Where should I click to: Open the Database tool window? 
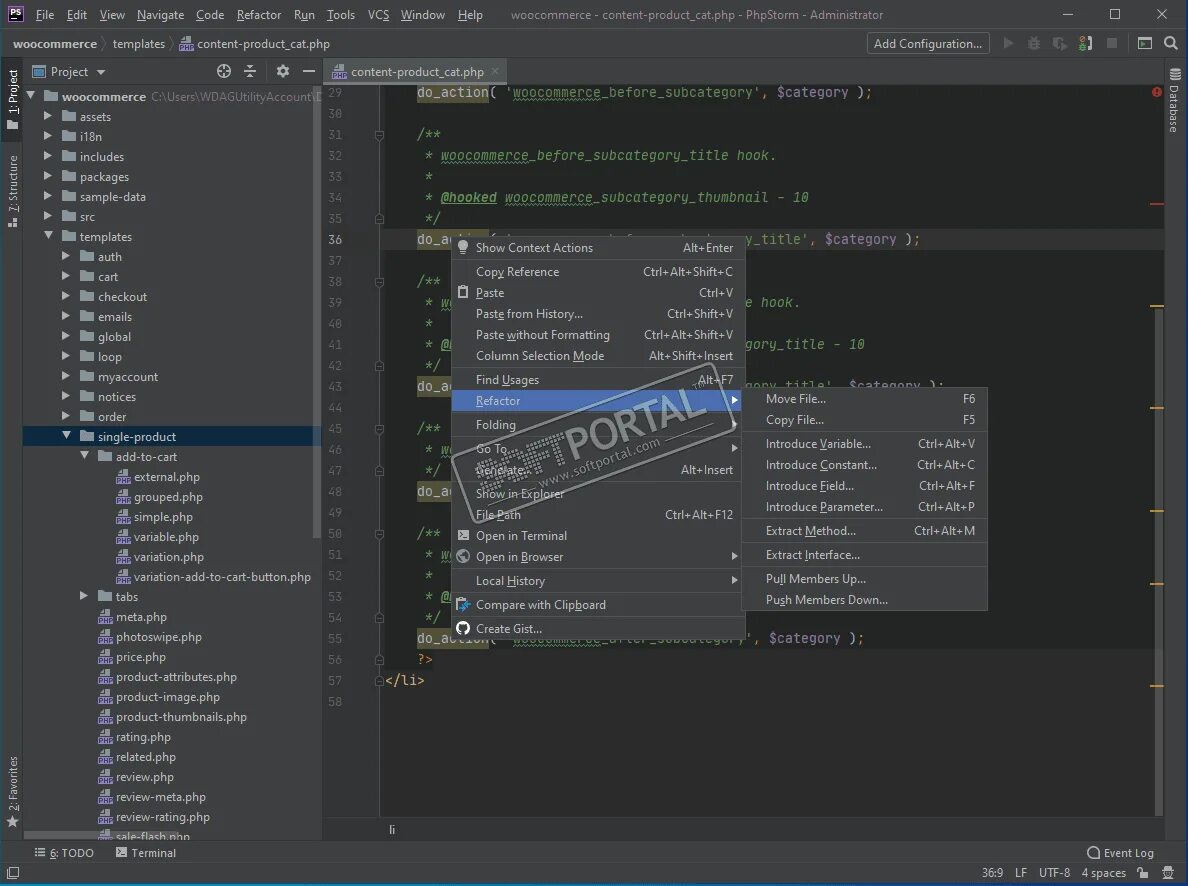(1174, 100)
